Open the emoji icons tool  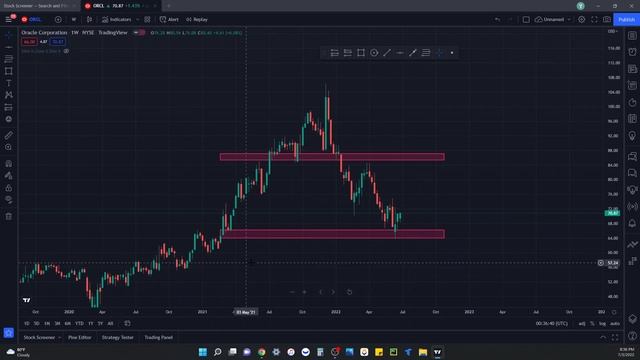9,119
